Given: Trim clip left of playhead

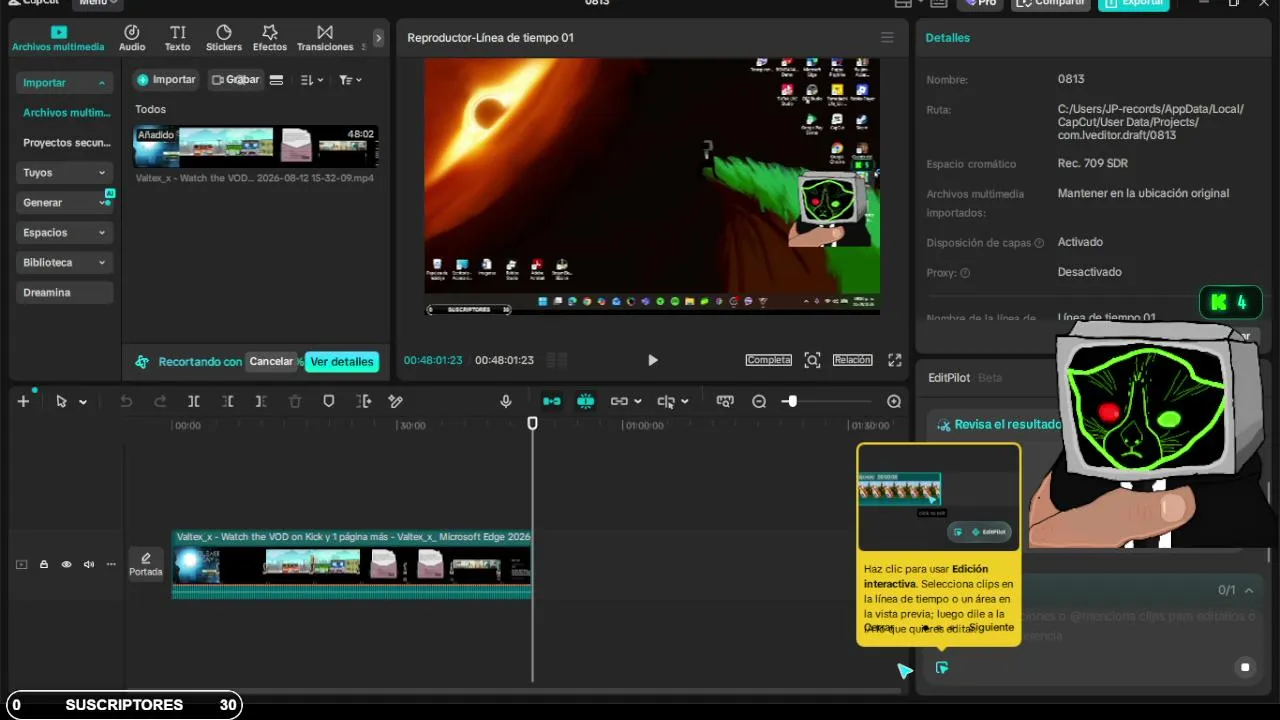Looking at the screenshot, I should [x=228, y=401].
